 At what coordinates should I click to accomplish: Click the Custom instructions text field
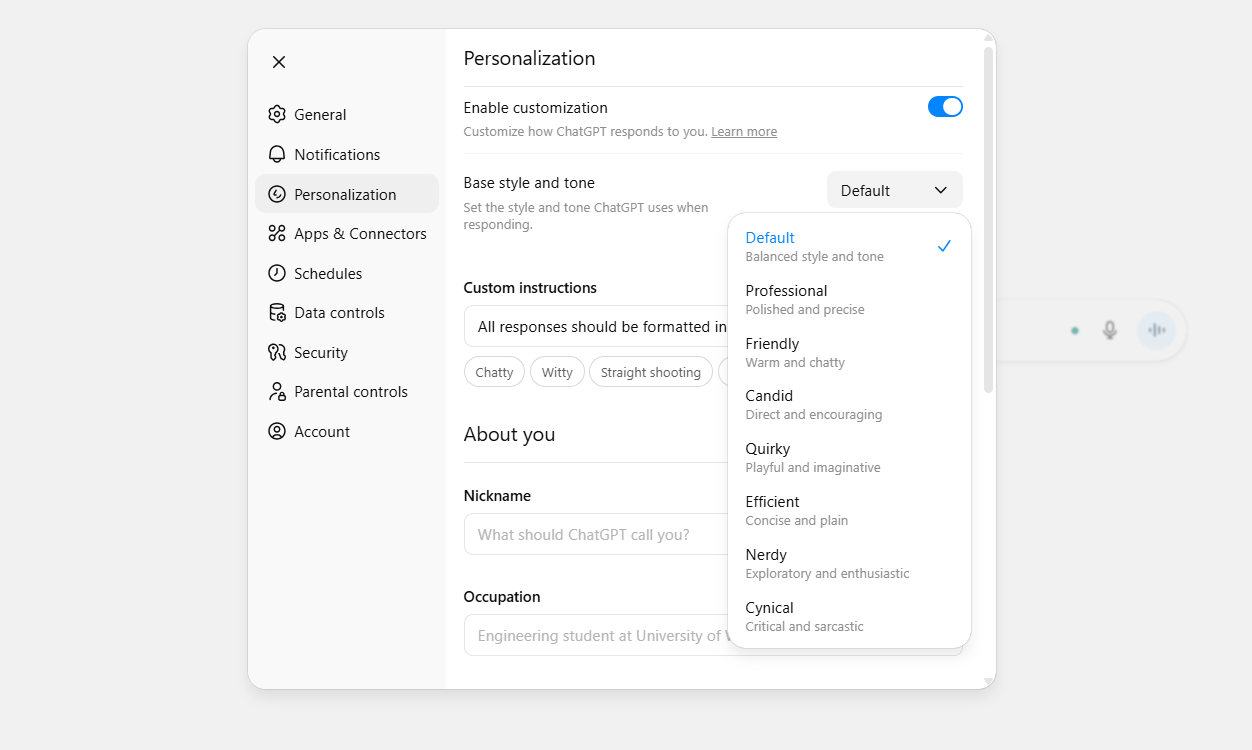[597, 326]
